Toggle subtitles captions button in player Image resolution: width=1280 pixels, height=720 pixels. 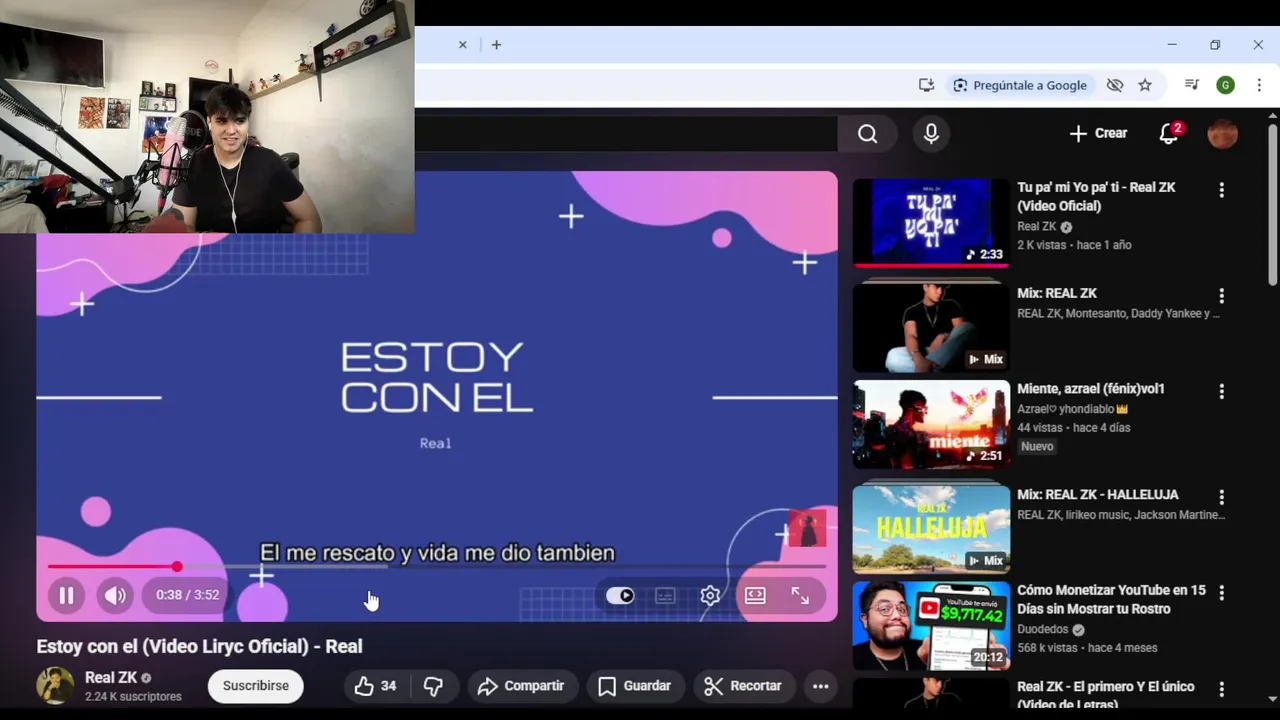pyautogui.click(x=665, y=595)
